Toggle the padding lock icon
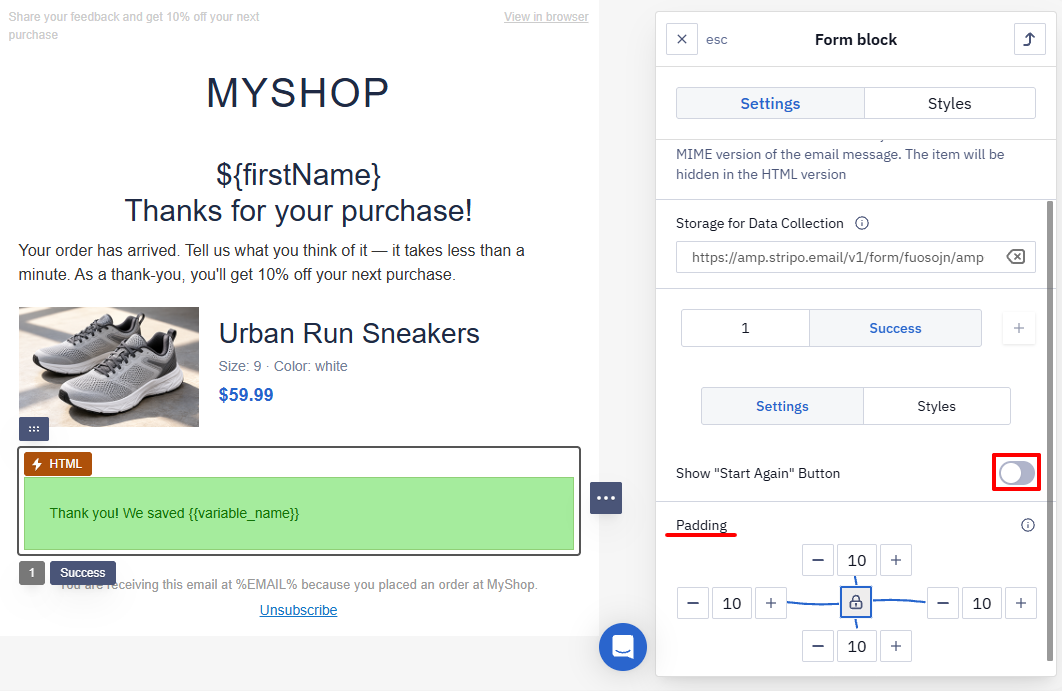 point(856,602)
